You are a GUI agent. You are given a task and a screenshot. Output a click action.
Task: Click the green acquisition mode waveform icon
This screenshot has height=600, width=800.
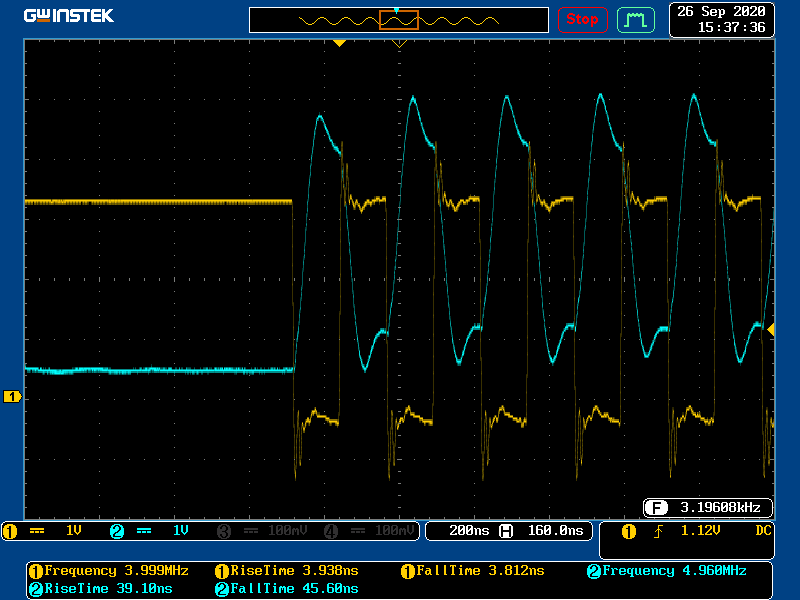coord(634,19)
